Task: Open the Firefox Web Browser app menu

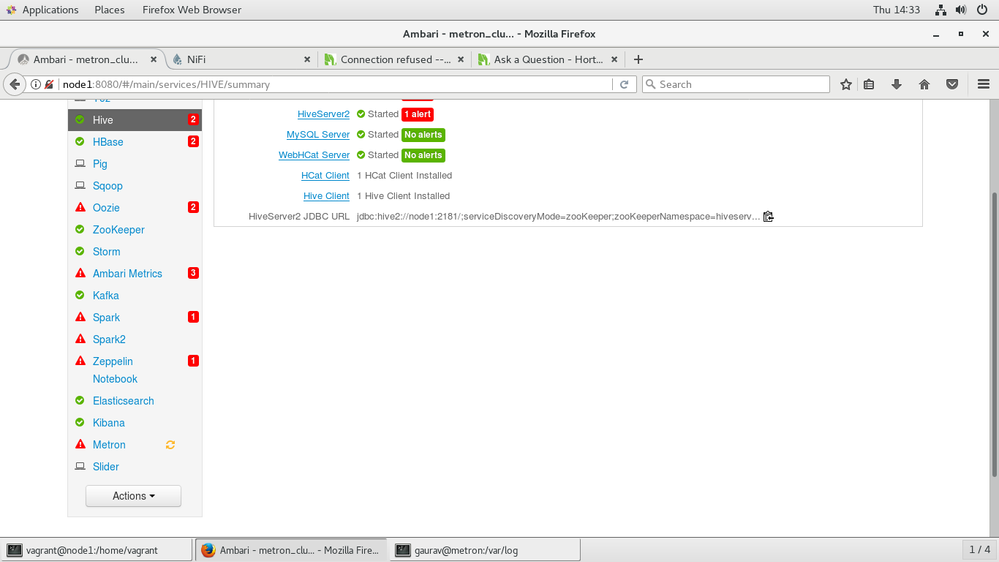Action: click(x=192, y=10)
